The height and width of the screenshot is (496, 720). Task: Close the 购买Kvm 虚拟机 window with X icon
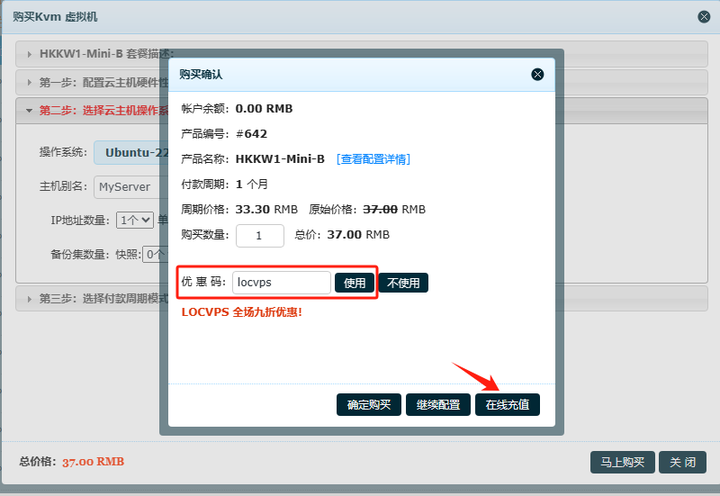704,17
